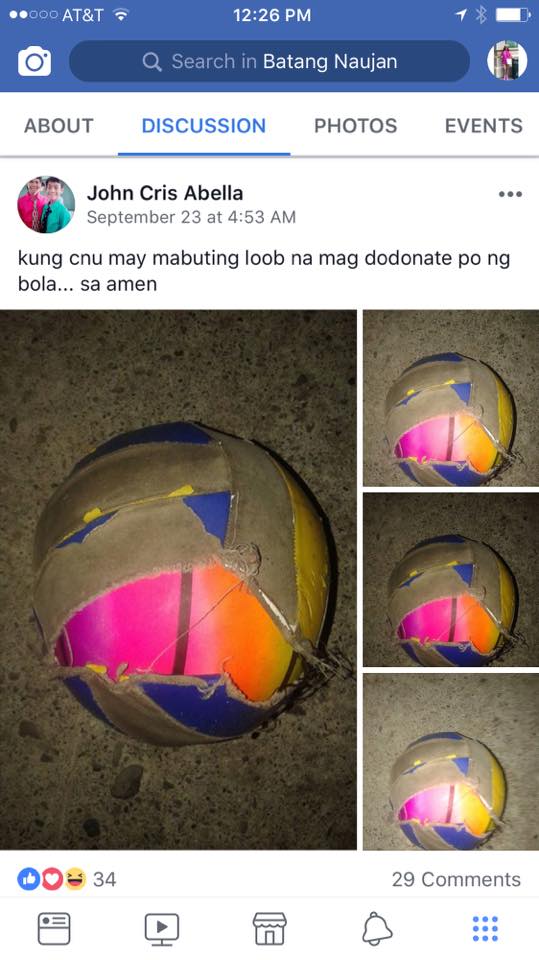Screen dimensions: 539x960
Task: Open the News Feed icon in bottom bar
Action: tap(54, 929)
